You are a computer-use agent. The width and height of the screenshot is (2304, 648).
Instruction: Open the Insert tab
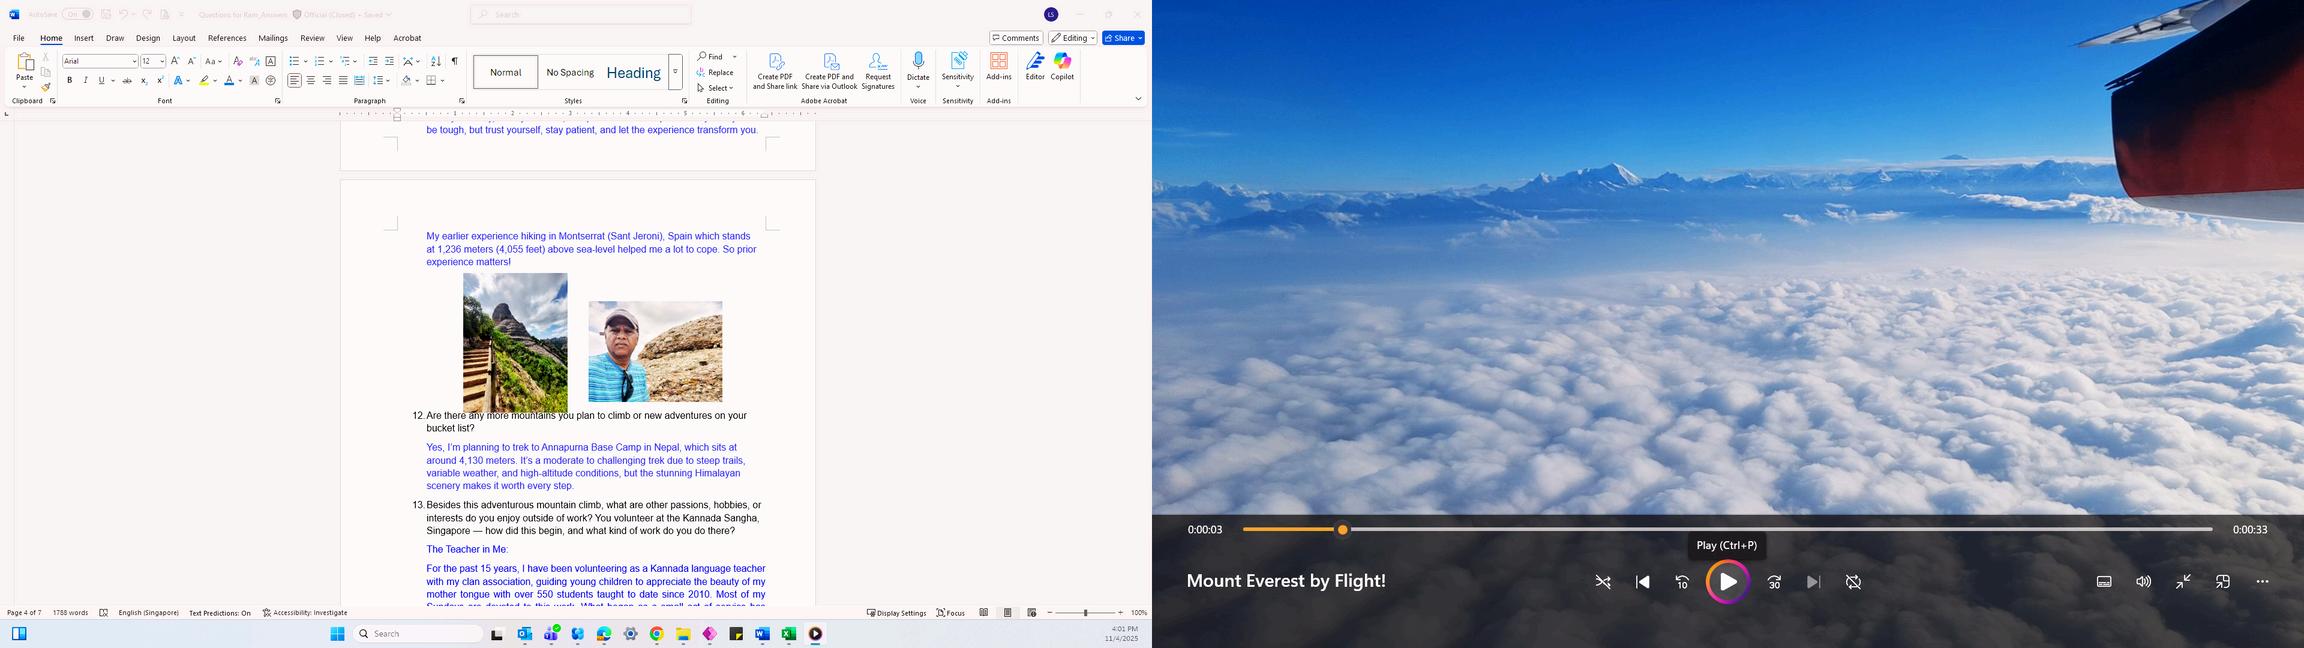click(x=84, y=38)
